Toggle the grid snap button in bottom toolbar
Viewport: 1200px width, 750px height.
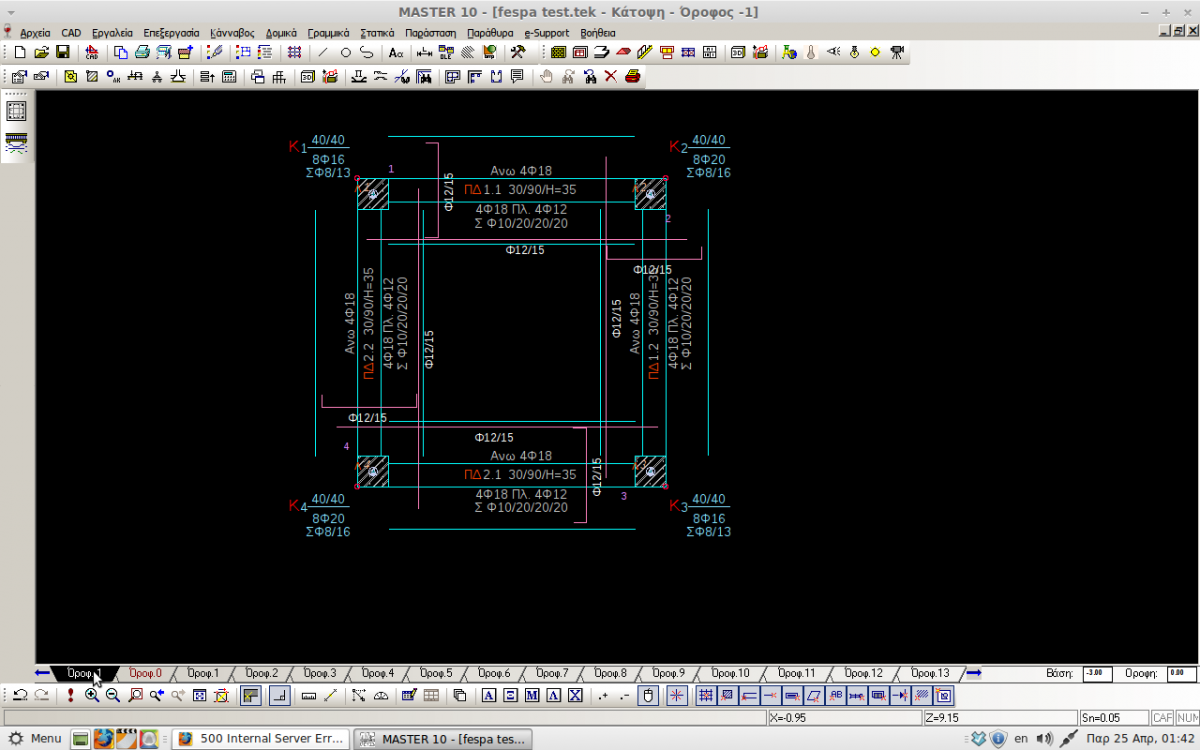tap(705, 696)
